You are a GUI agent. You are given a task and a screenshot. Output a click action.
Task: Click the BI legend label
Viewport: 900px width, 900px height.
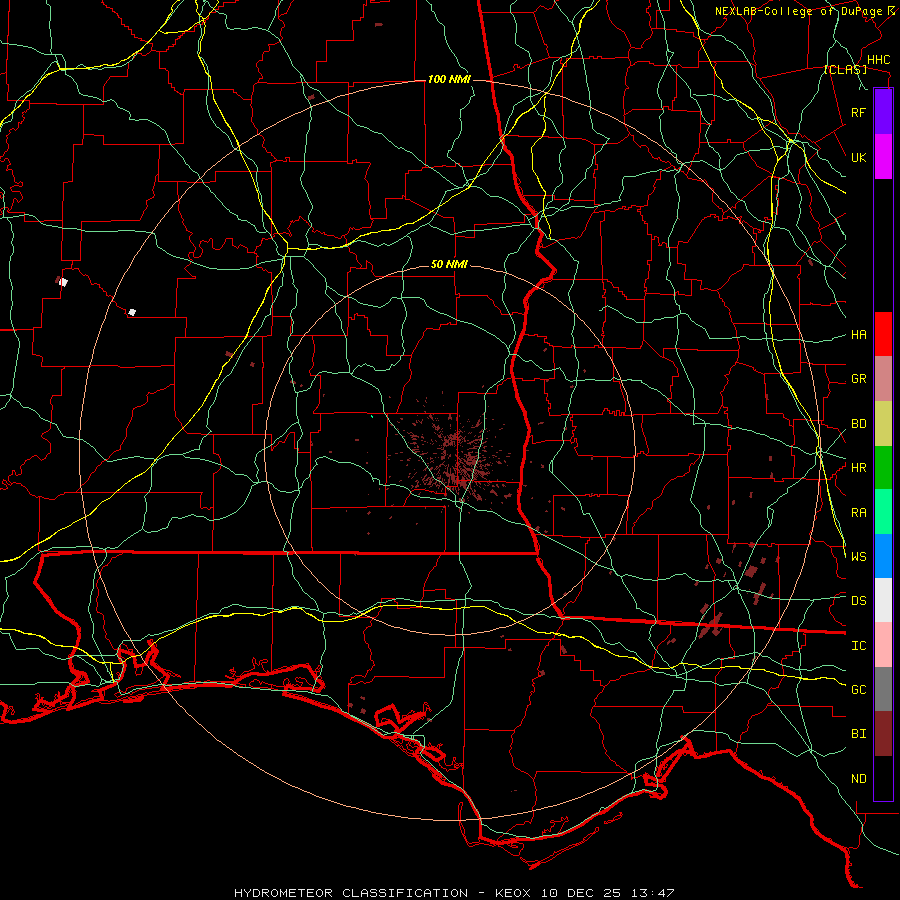tap(859, 734)
